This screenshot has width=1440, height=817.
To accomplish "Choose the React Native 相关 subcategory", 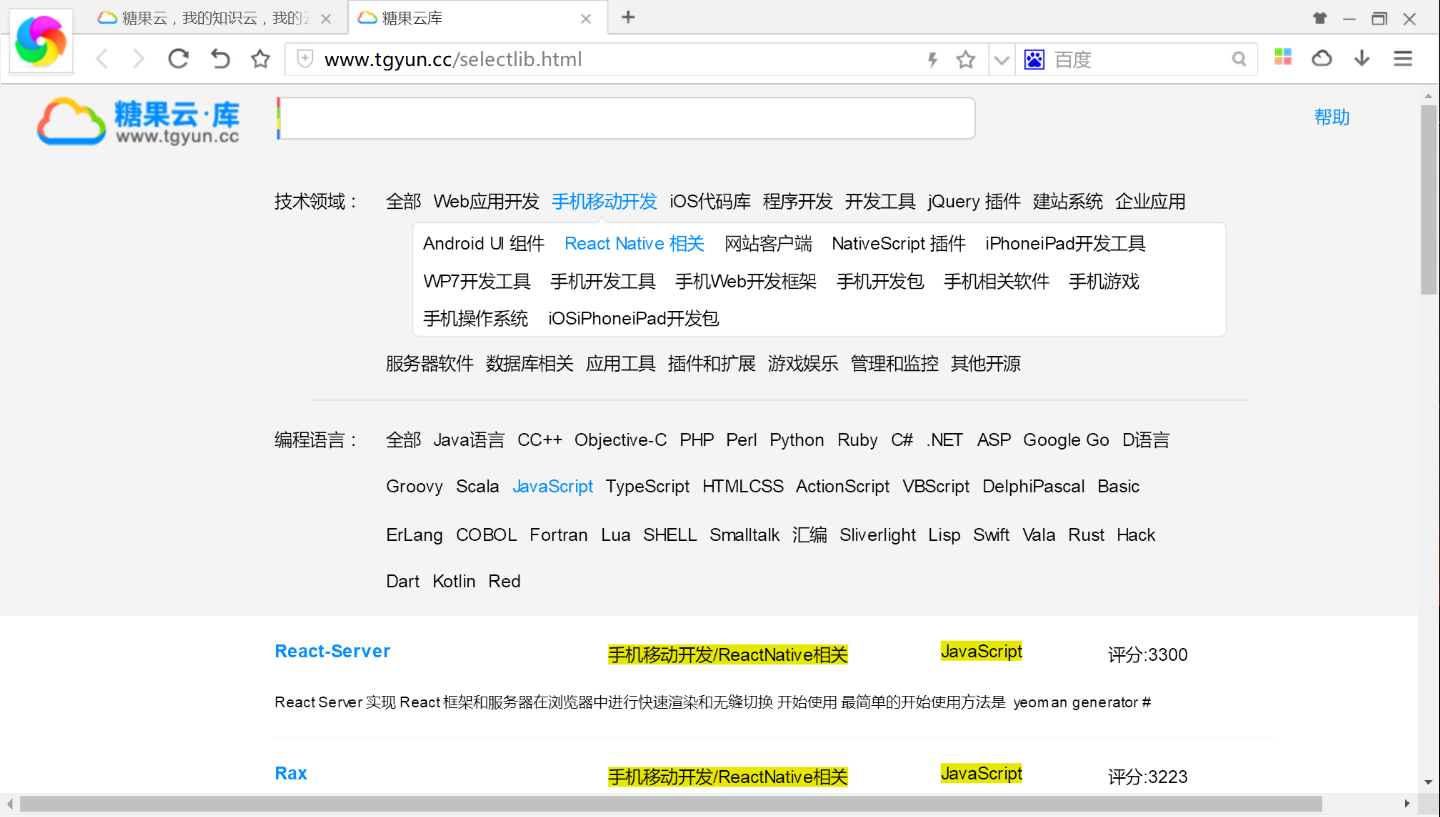I will tap(635, 243).
